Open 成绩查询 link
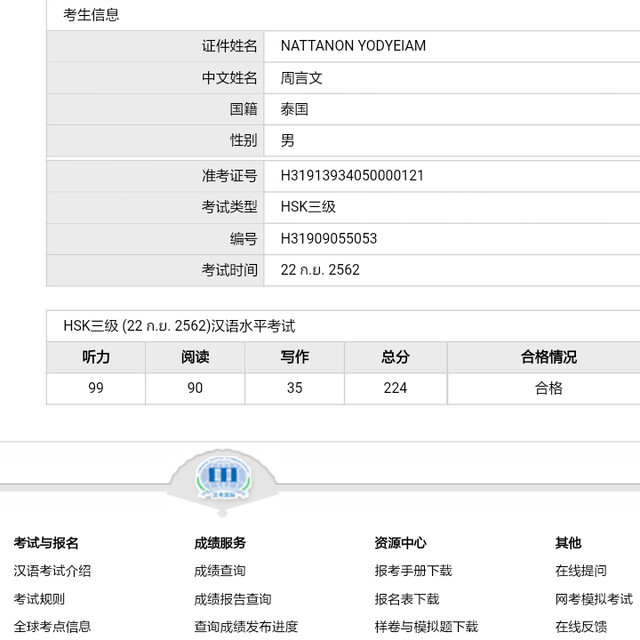Screen dimensions: 640x640 pyautogui.click(x=220, y=571)
